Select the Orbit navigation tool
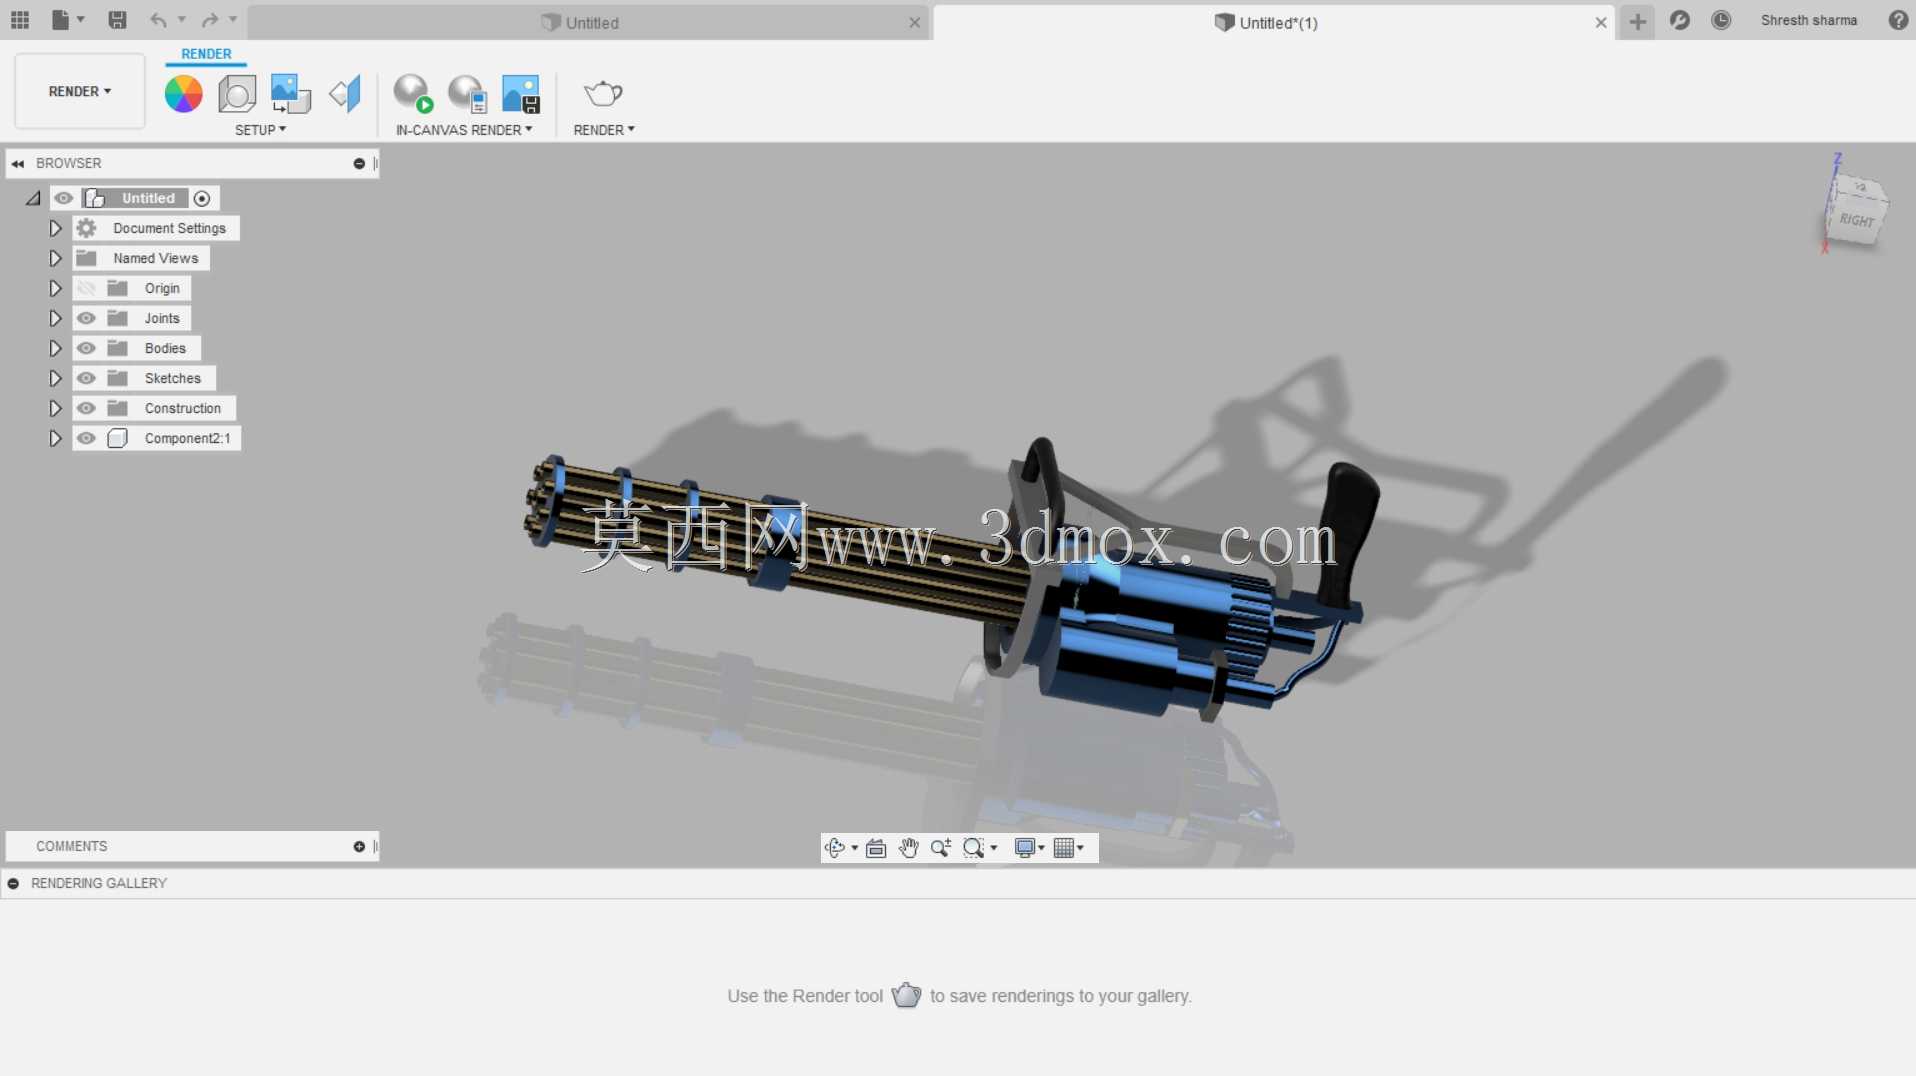 click(835, 848)
